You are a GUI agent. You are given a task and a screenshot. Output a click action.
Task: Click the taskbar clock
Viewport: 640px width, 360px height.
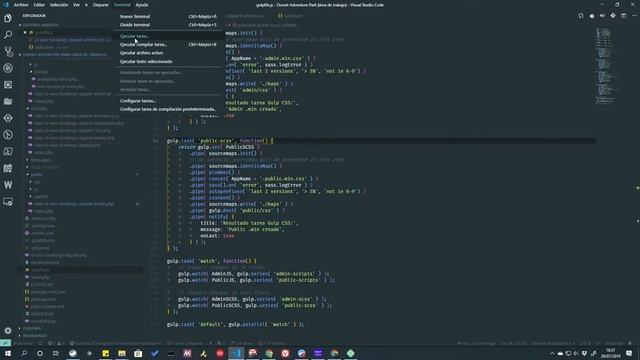coord(610,353)
